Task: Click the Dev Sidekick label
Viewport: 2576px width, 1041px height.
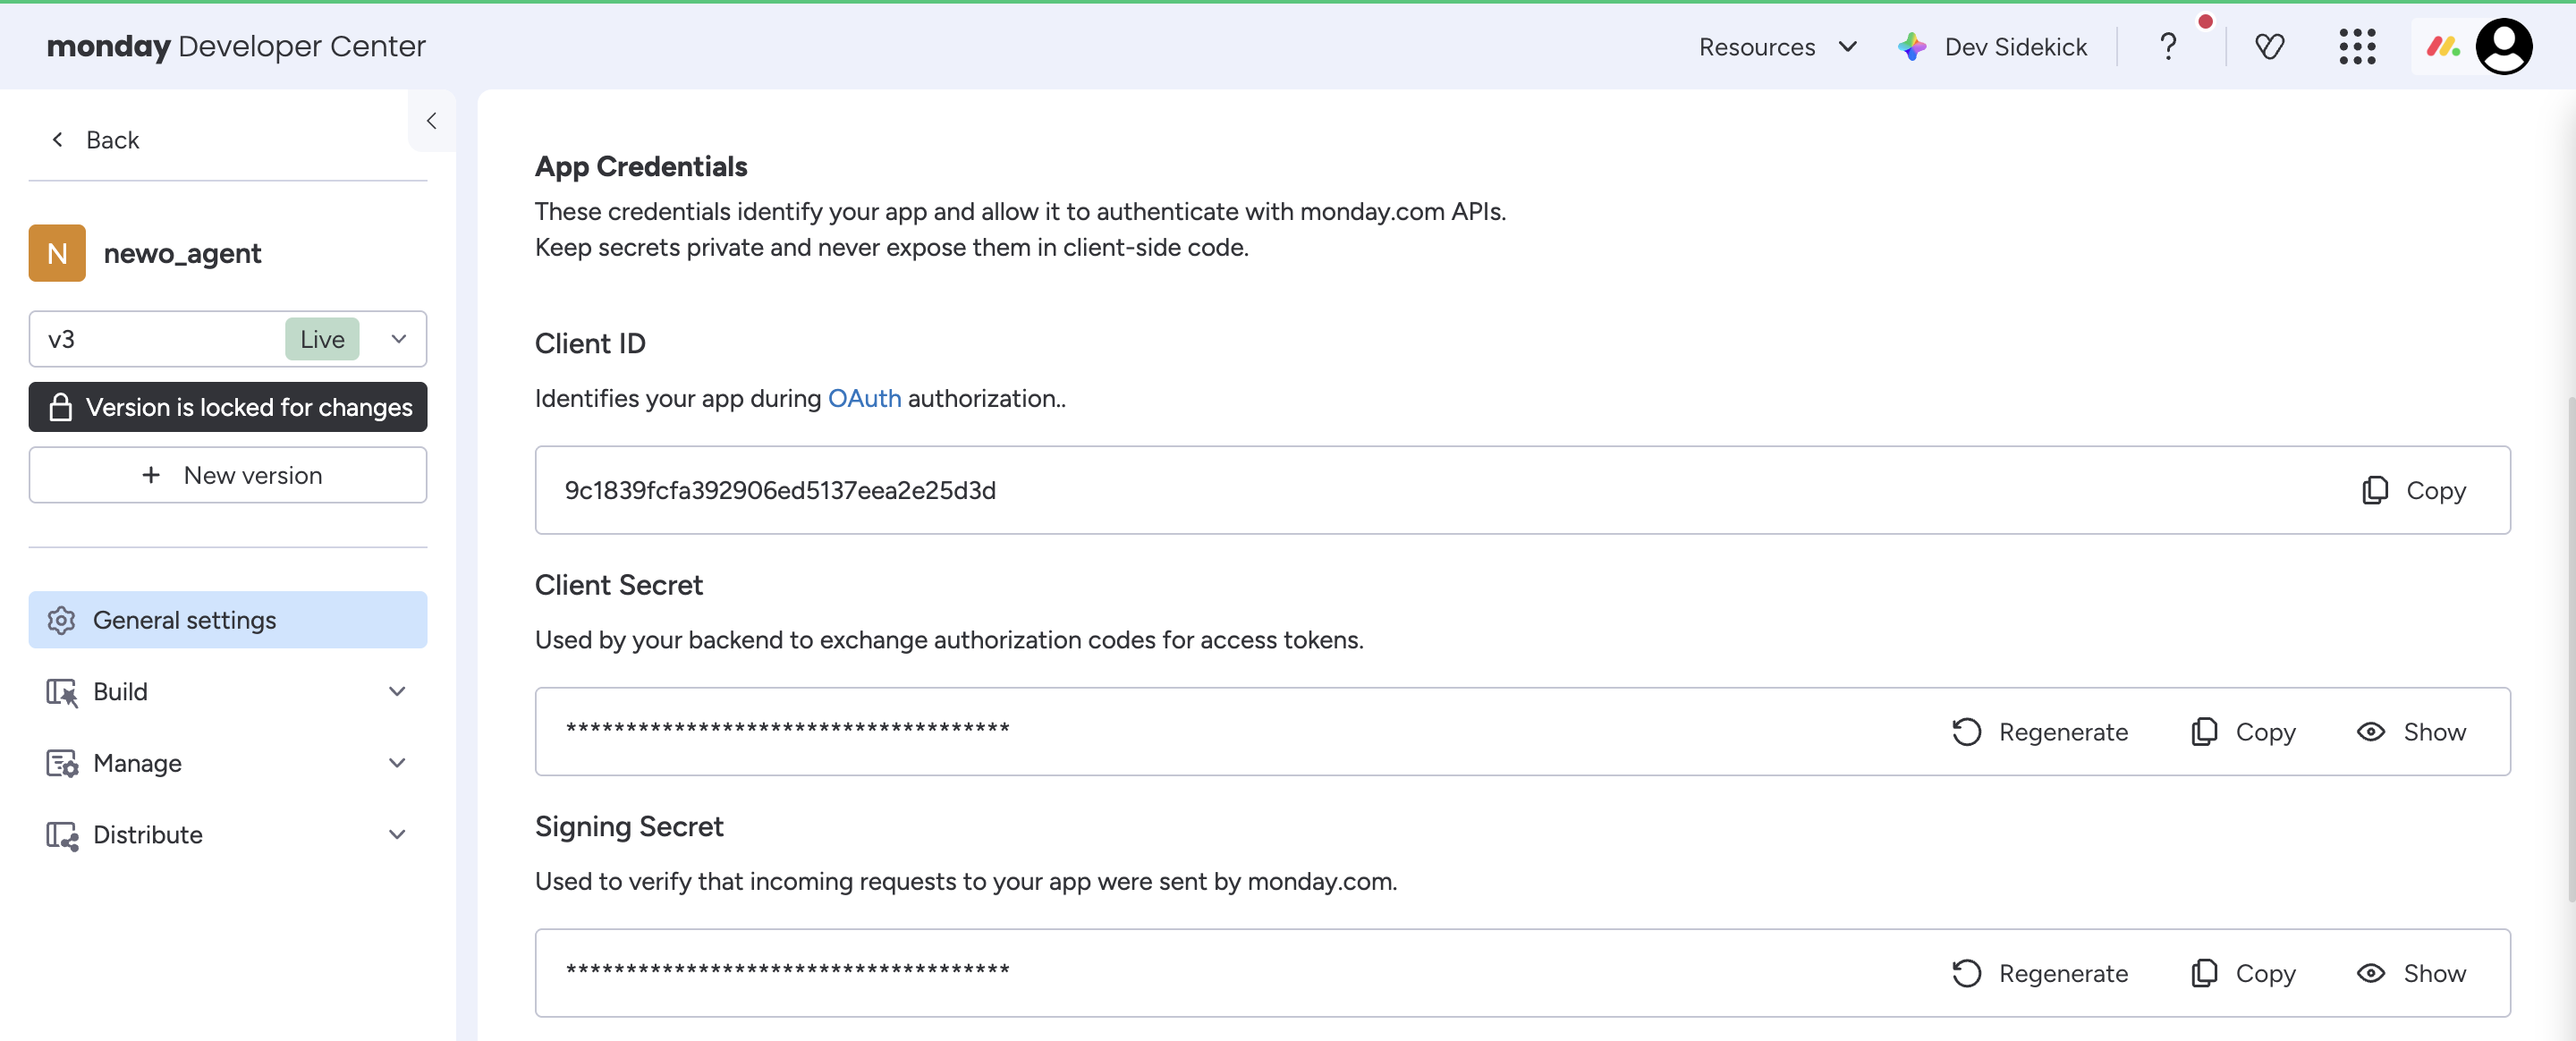Action: point(2015,47)
